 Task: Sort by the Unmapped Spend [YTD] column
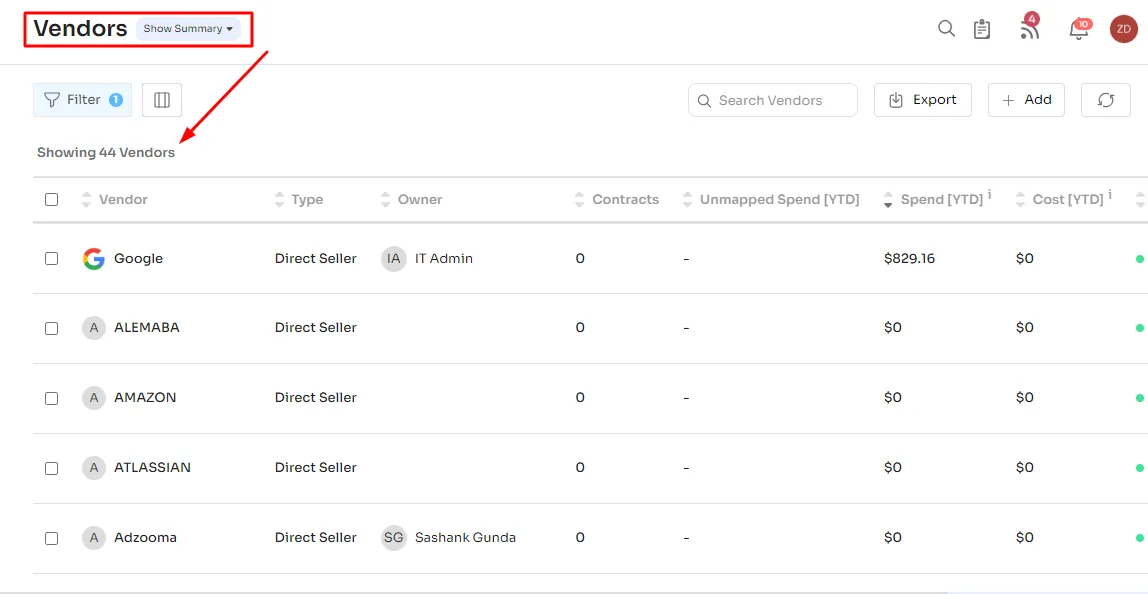(x=687, y=199)
